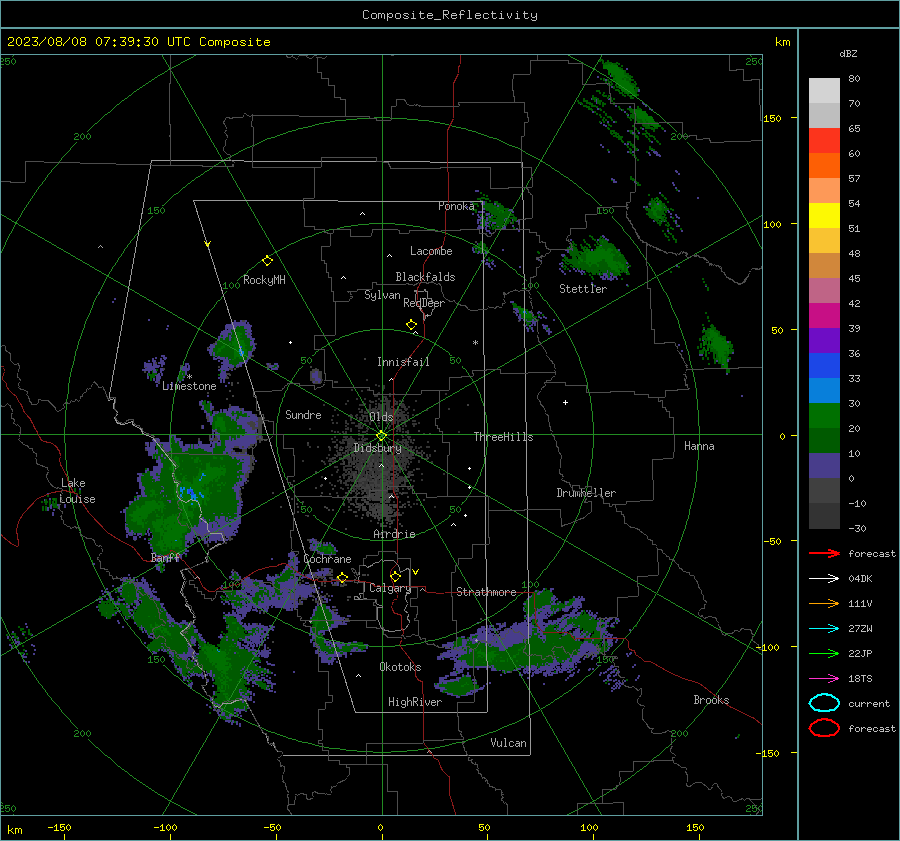Click the RockyMH label
This screenshot has height=841, width=900.
point(264,280)
